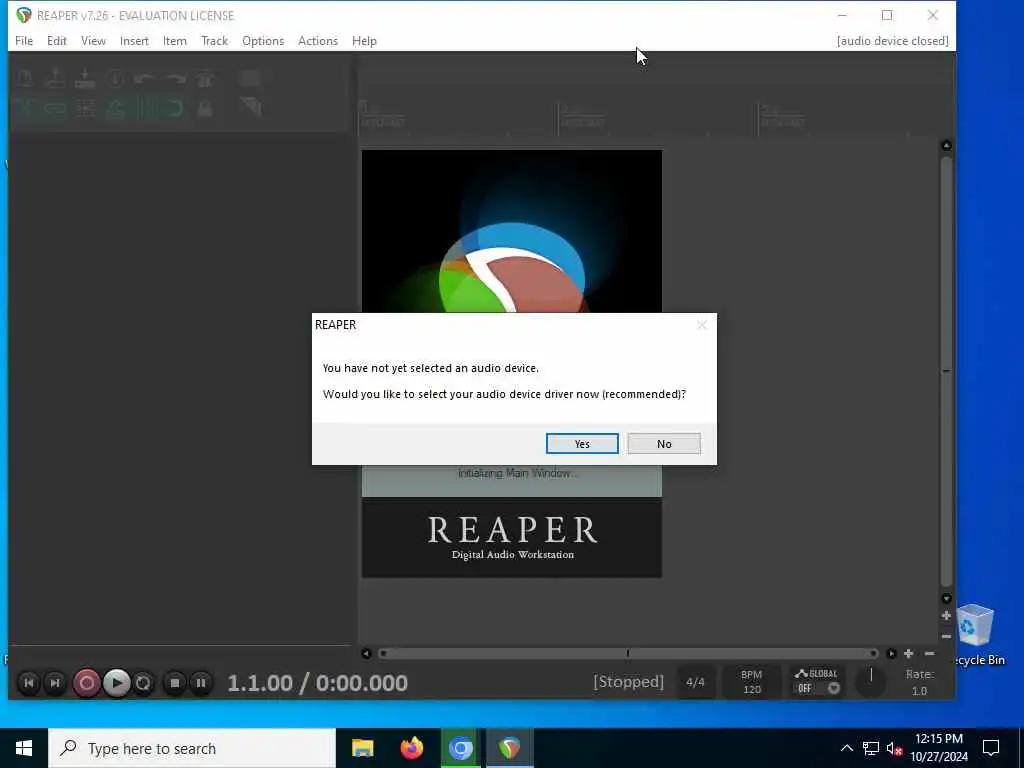This screenshot has height=768, width=1024.
Task: Close the REAPER audio device dialog
Action: pos(701,325)
